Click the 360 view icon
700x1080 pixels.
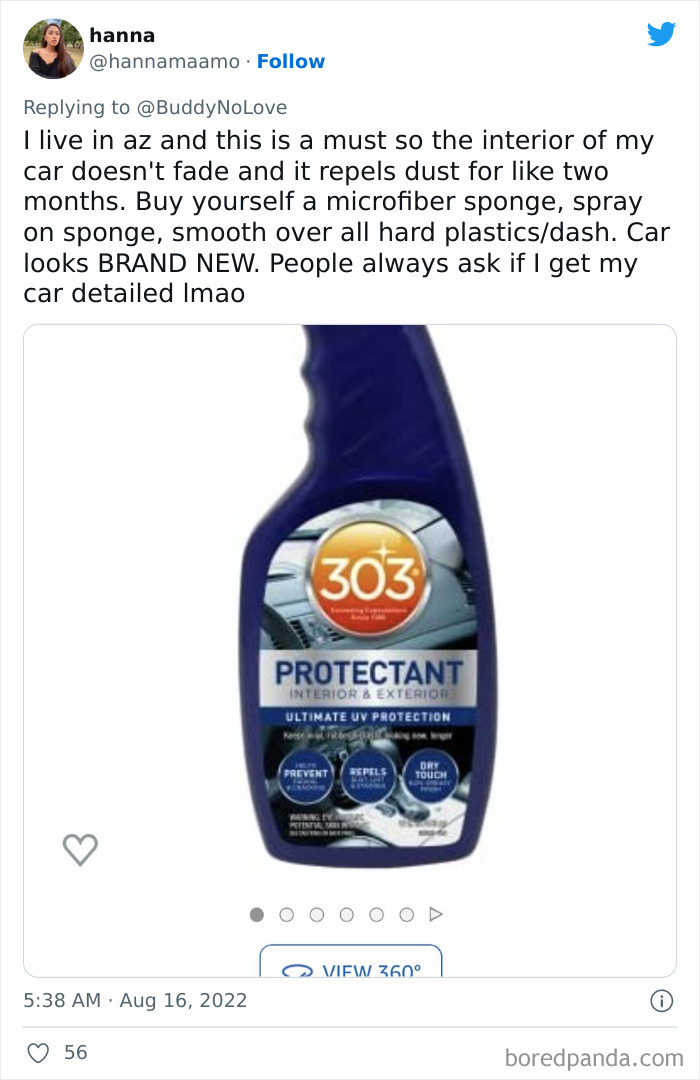click(x=298, y=971)
